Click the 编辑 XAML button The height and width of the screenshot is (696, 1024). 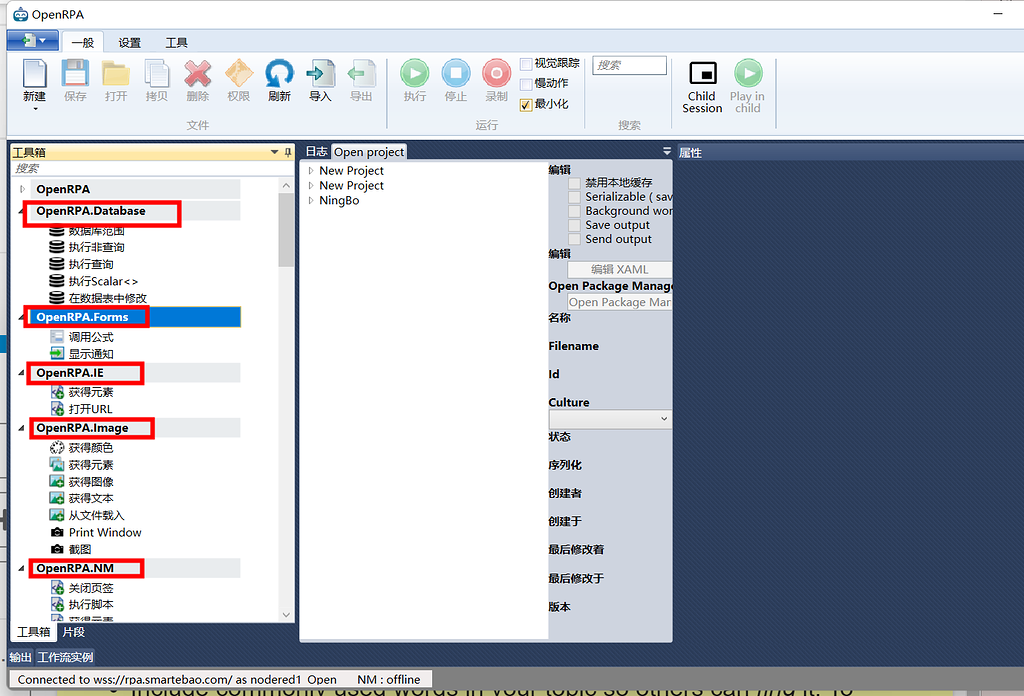(619, 269)
